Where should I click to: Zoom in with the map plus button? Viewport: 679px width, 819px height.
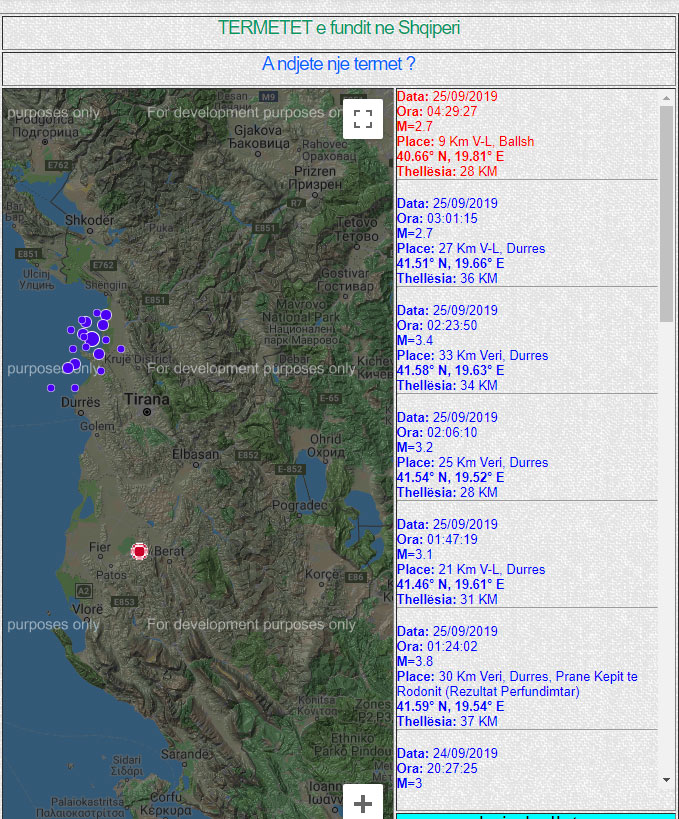(x=363, y=803)
